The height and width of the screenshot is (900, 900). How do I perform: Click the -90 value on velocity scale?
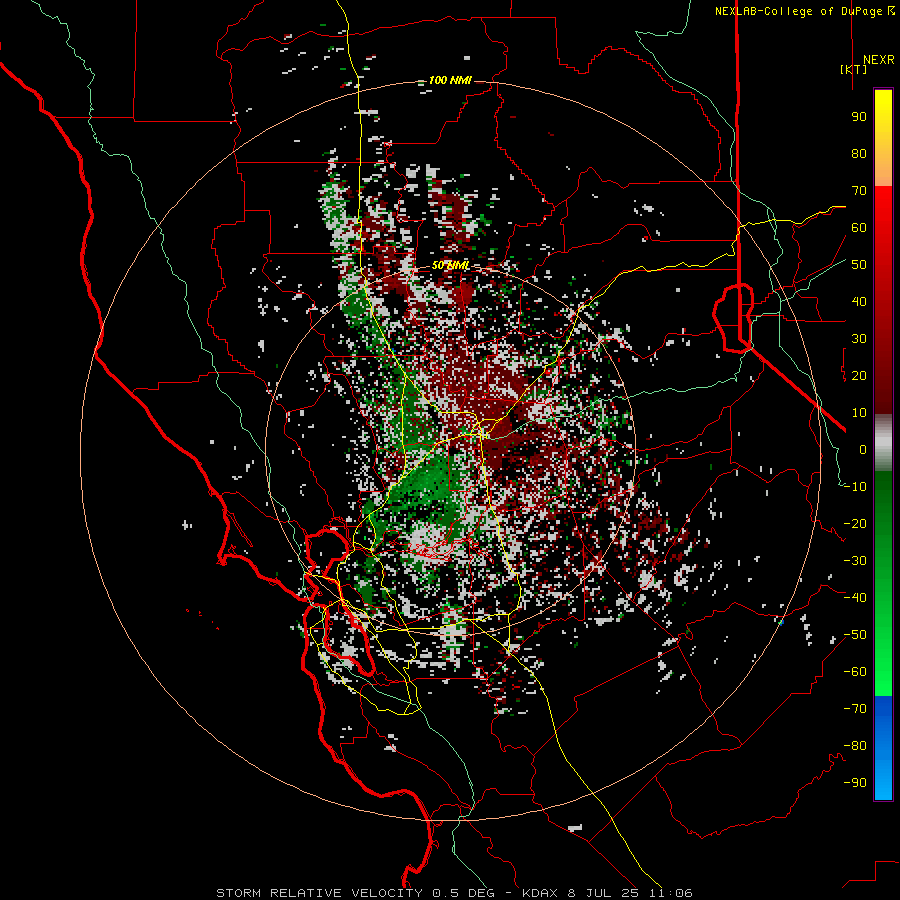pyautogui.click(x=855, y=783)
